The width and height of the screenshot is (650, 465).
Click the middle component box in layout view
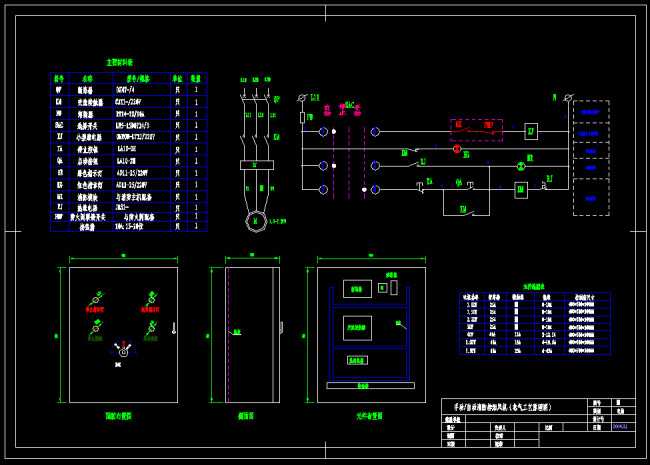pos(357,328)
